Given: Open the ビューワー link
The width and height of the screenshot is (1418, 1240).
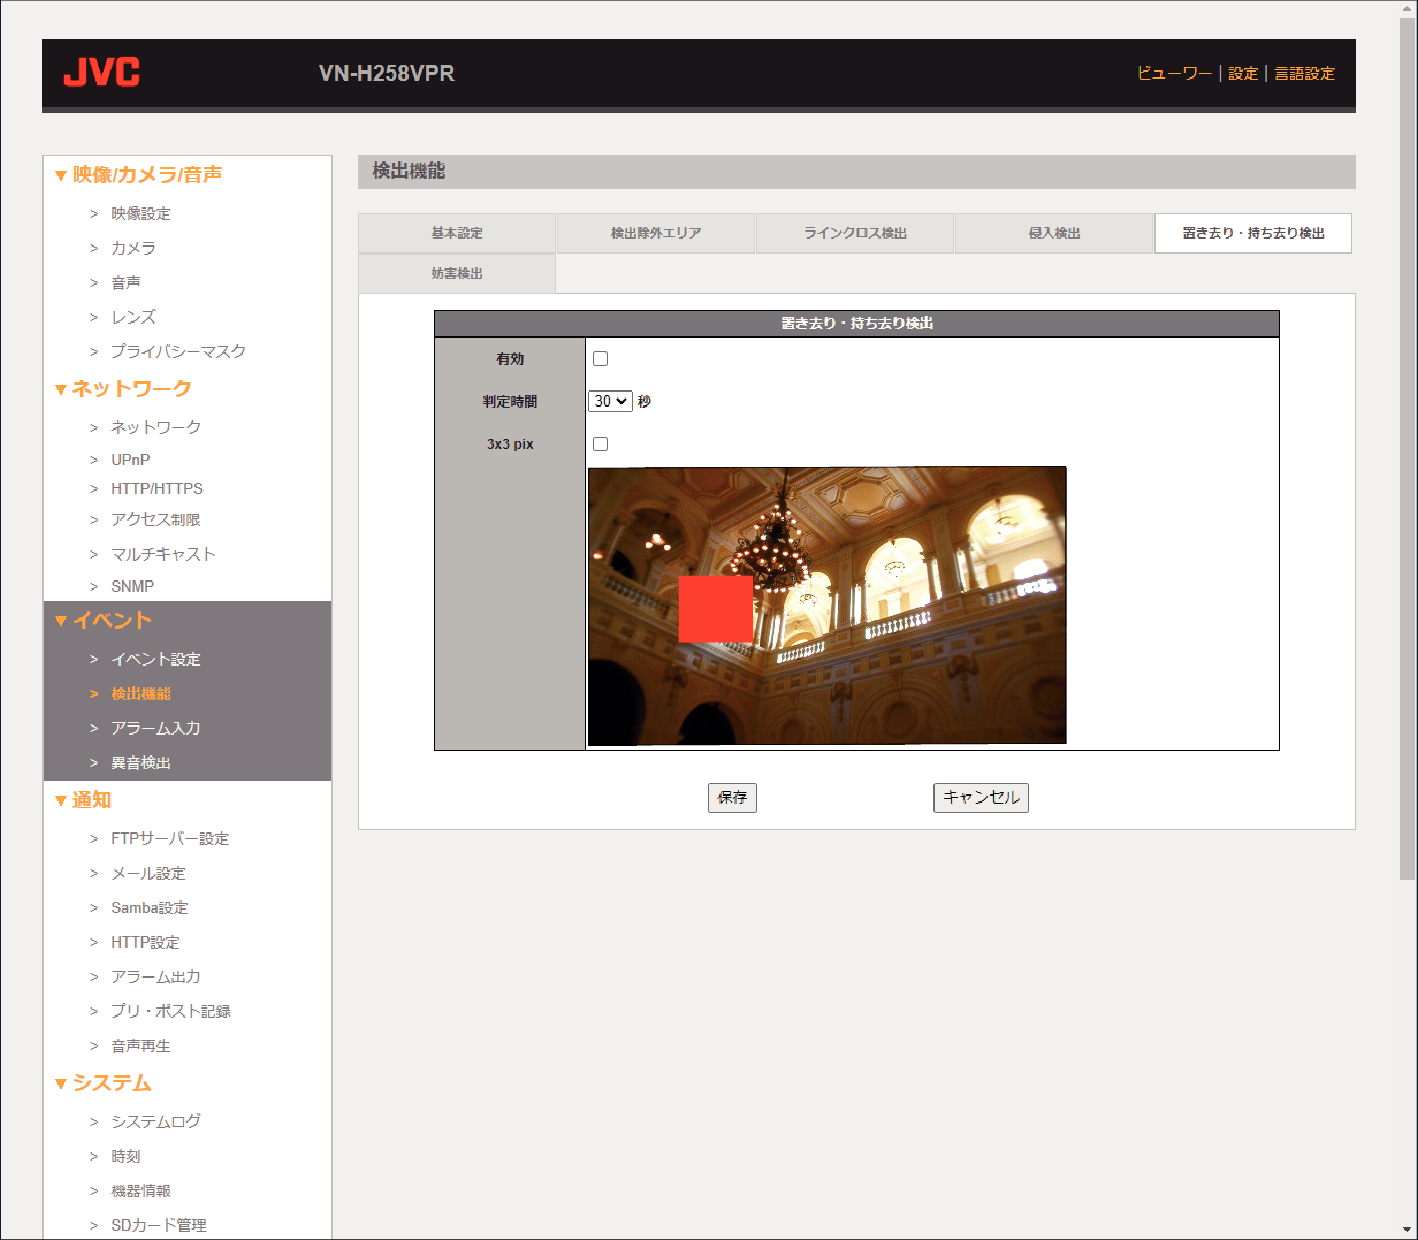Looking at the screenshot, I should click(1174, 73).
